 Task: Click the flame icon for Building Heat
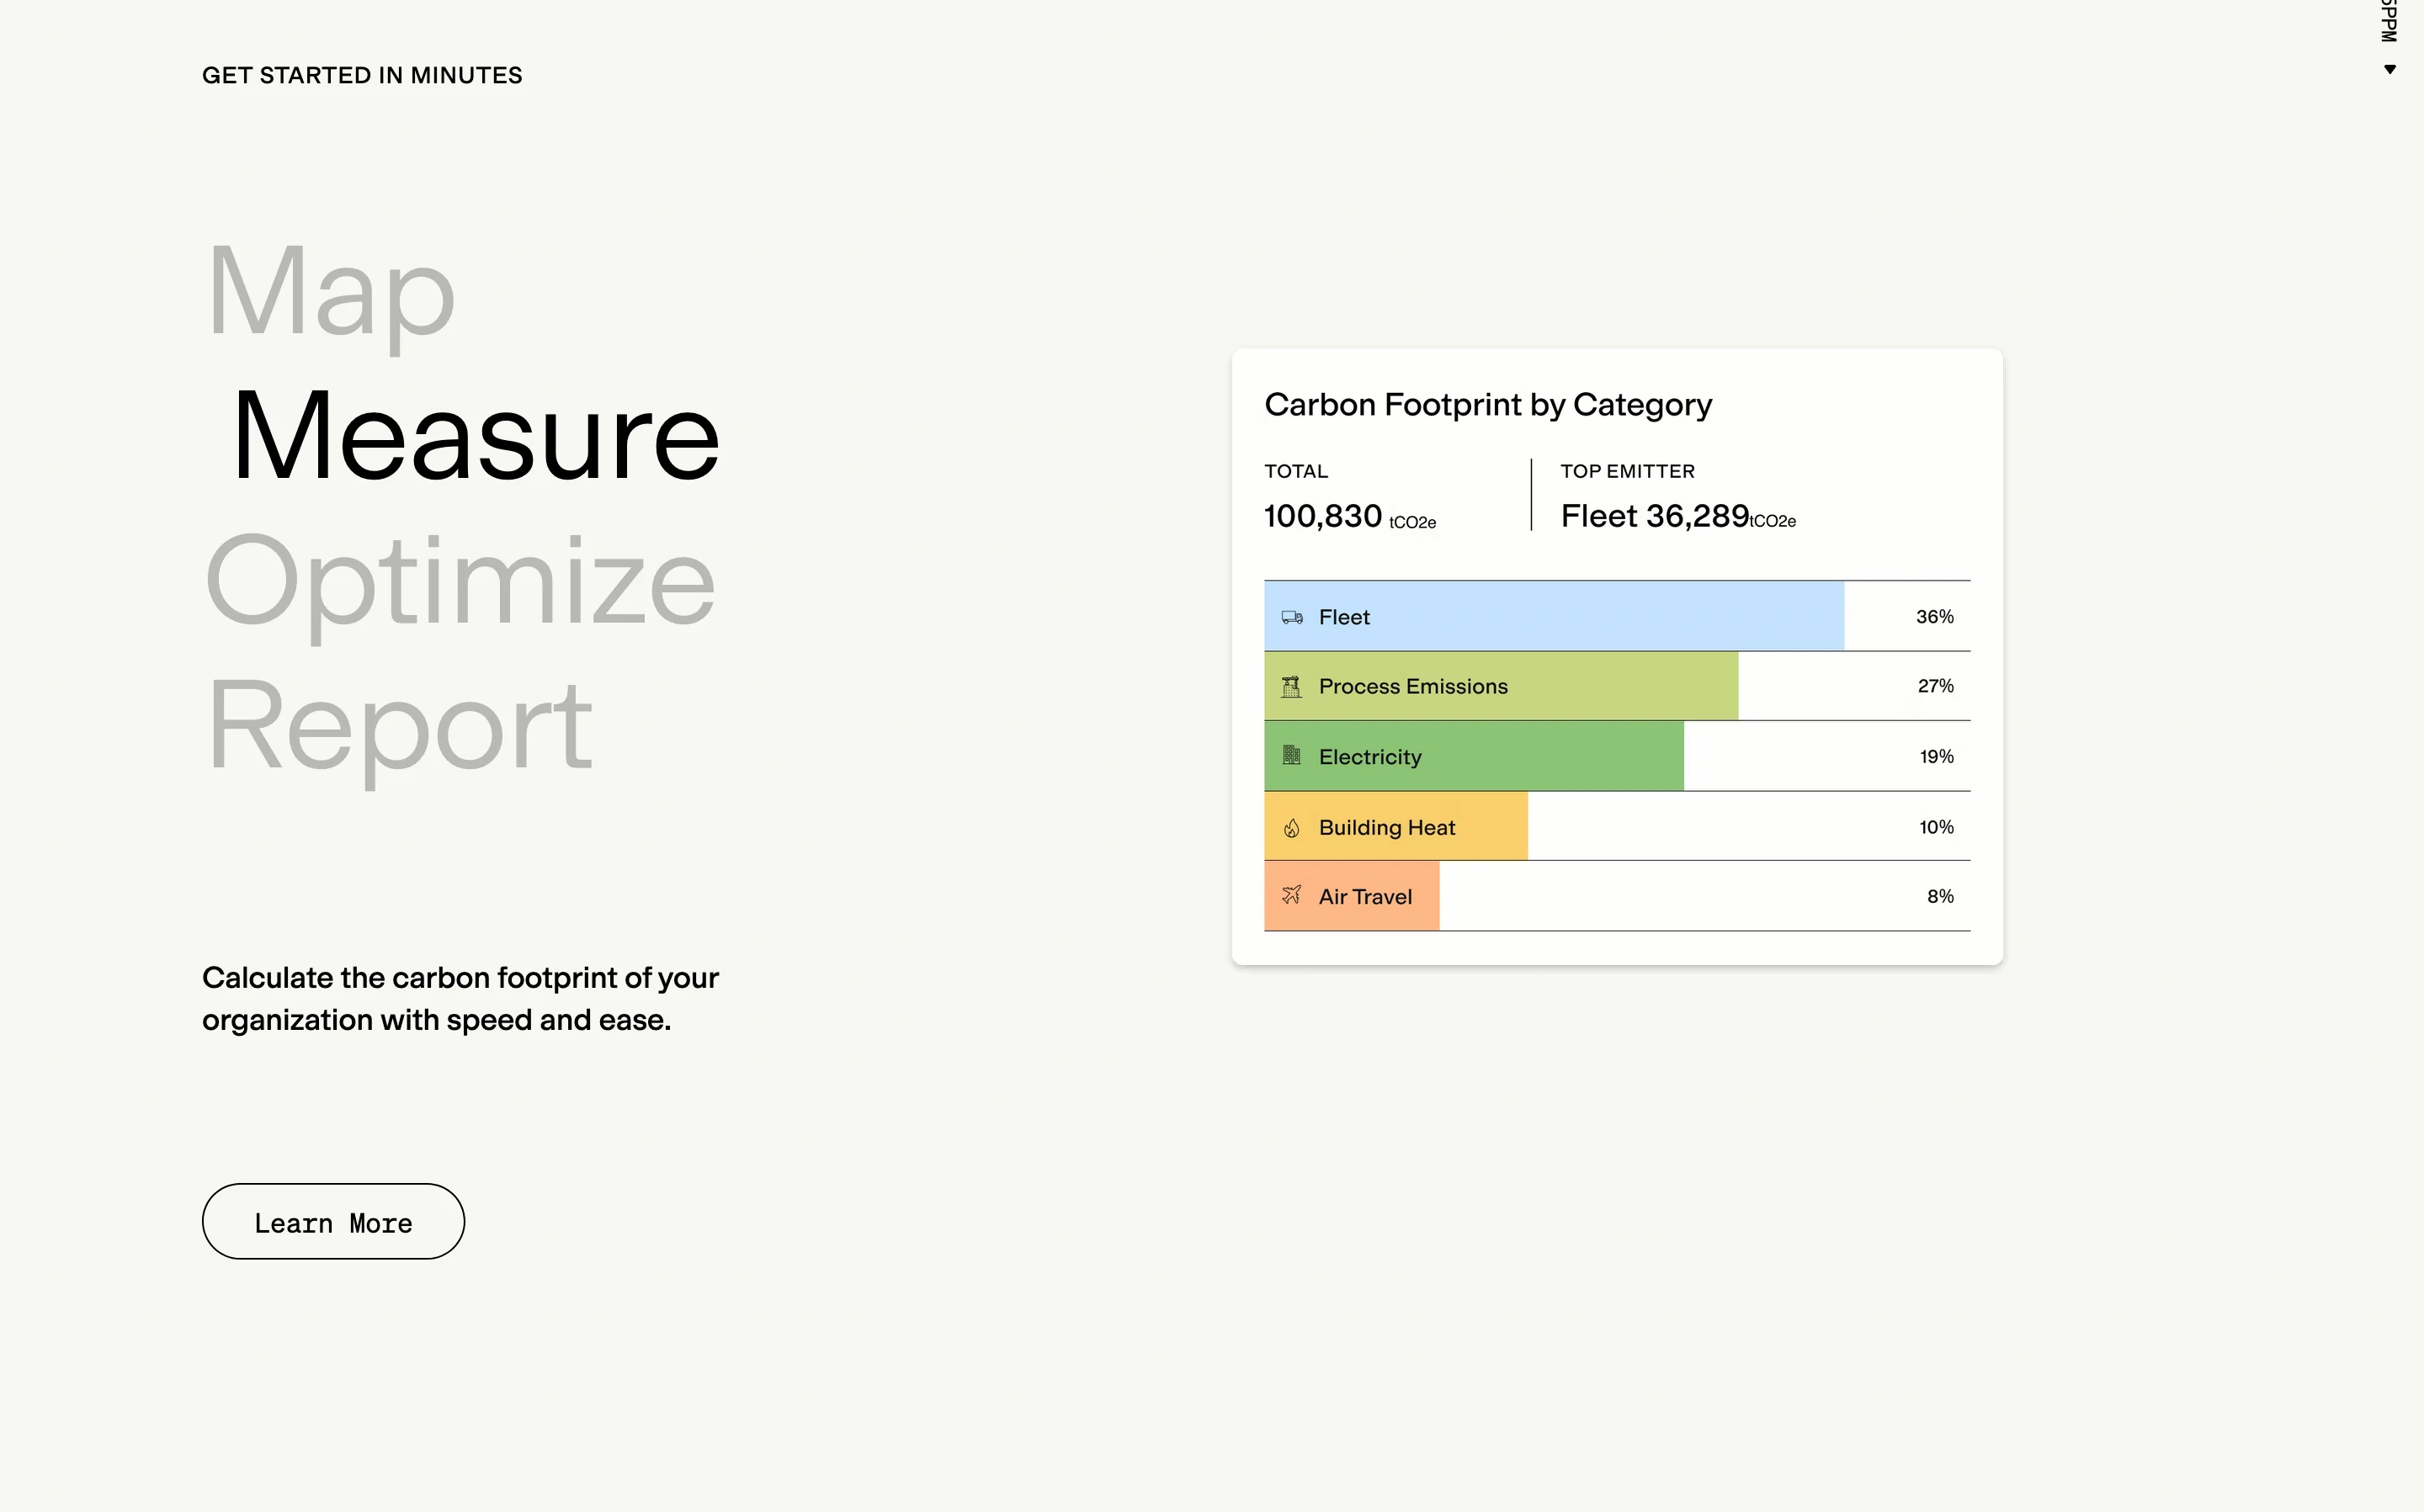(1291, 826)
